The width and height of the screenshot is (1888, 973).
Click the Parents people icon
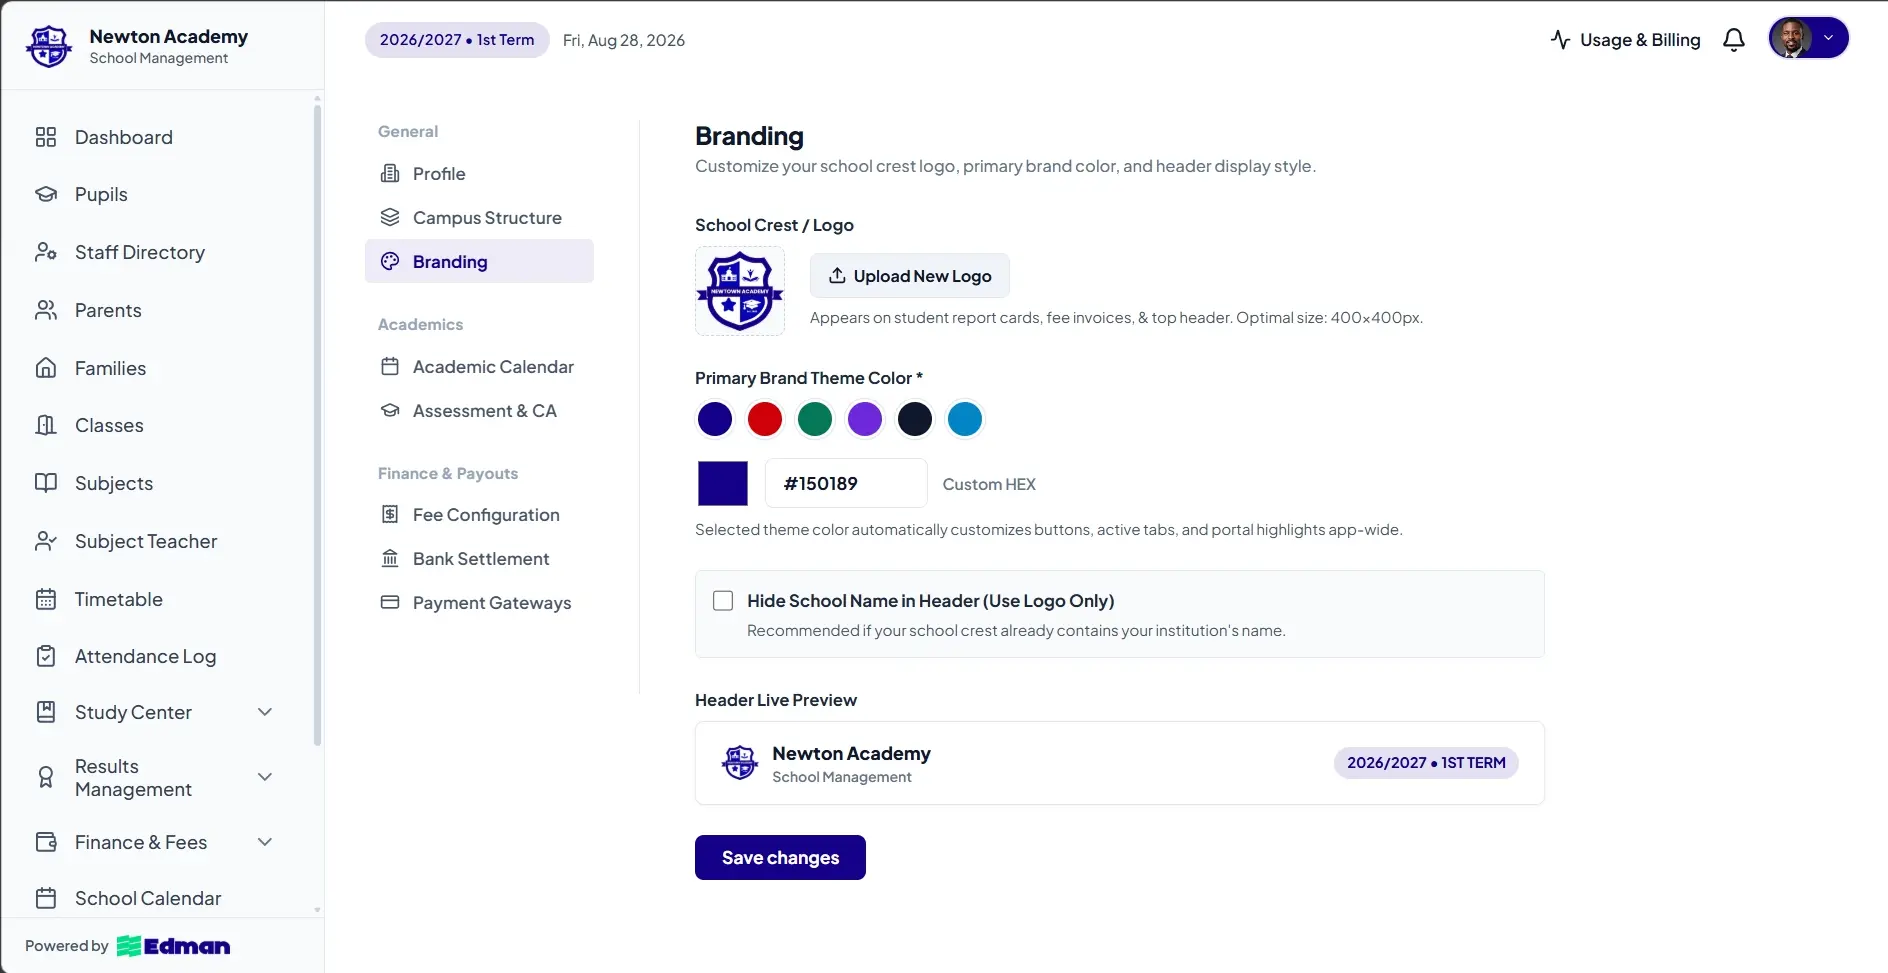pyautogui.click(x=46, y=310)
